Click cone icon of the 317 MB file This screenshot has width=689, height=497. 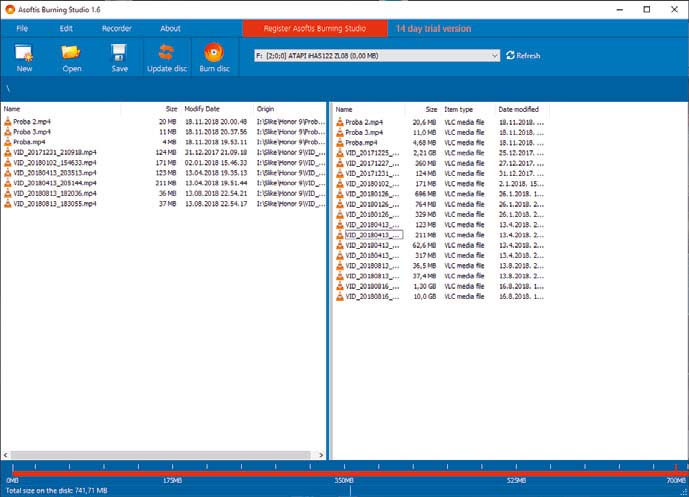(340, 255)
